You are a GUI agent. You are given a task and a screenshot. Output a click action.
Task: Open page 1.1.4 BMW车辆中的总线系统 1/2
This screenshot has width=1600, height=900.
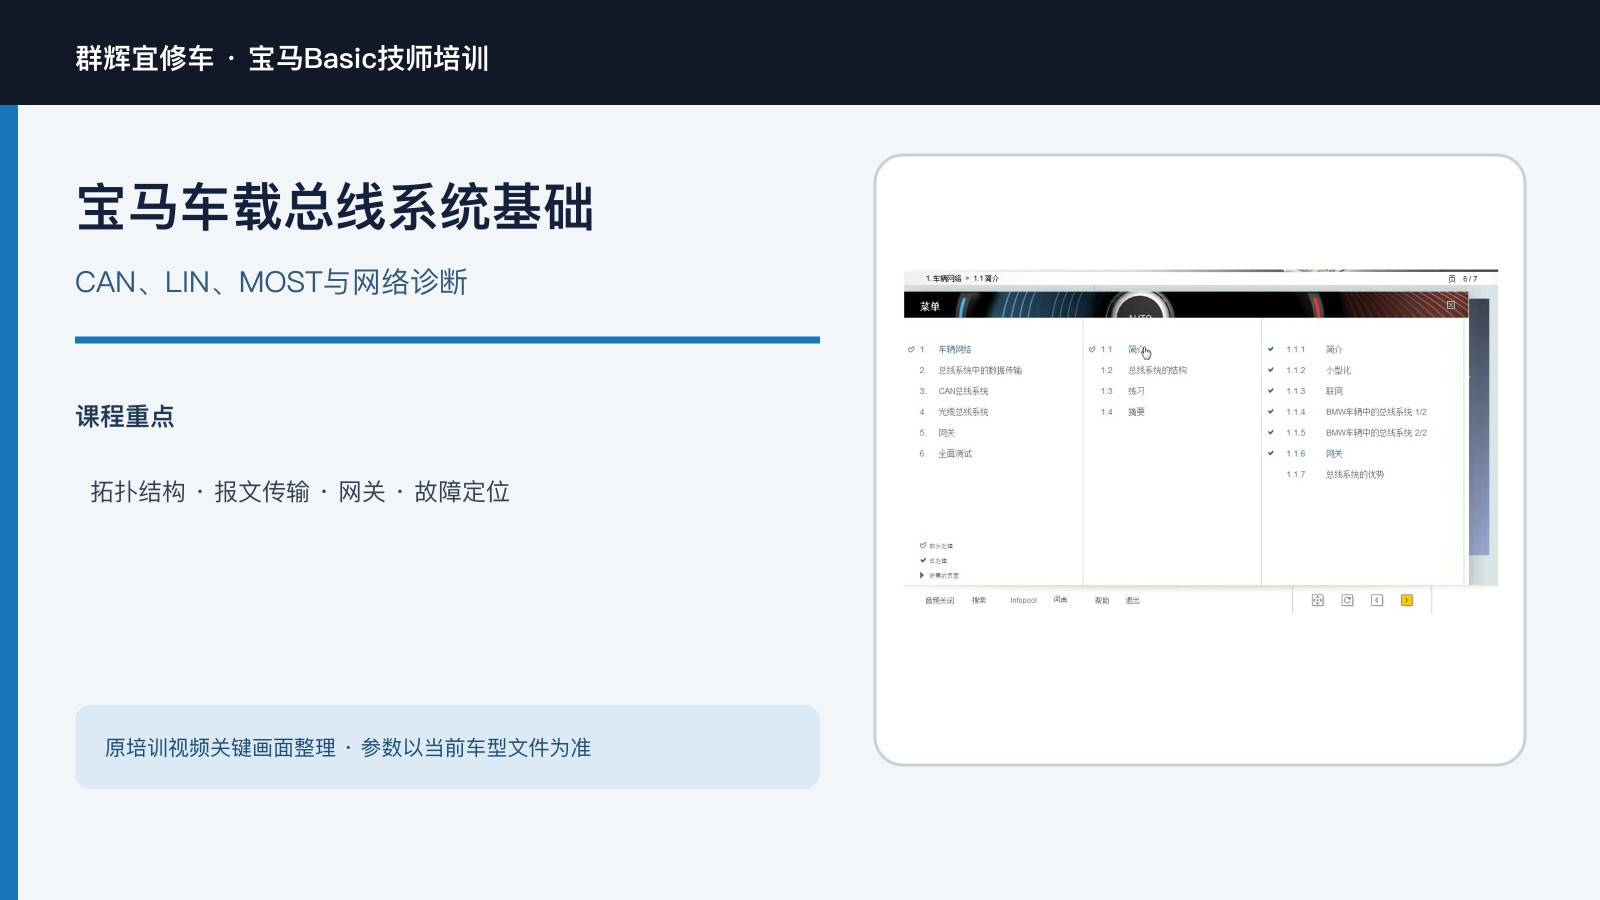click(x=1356, y=412)
